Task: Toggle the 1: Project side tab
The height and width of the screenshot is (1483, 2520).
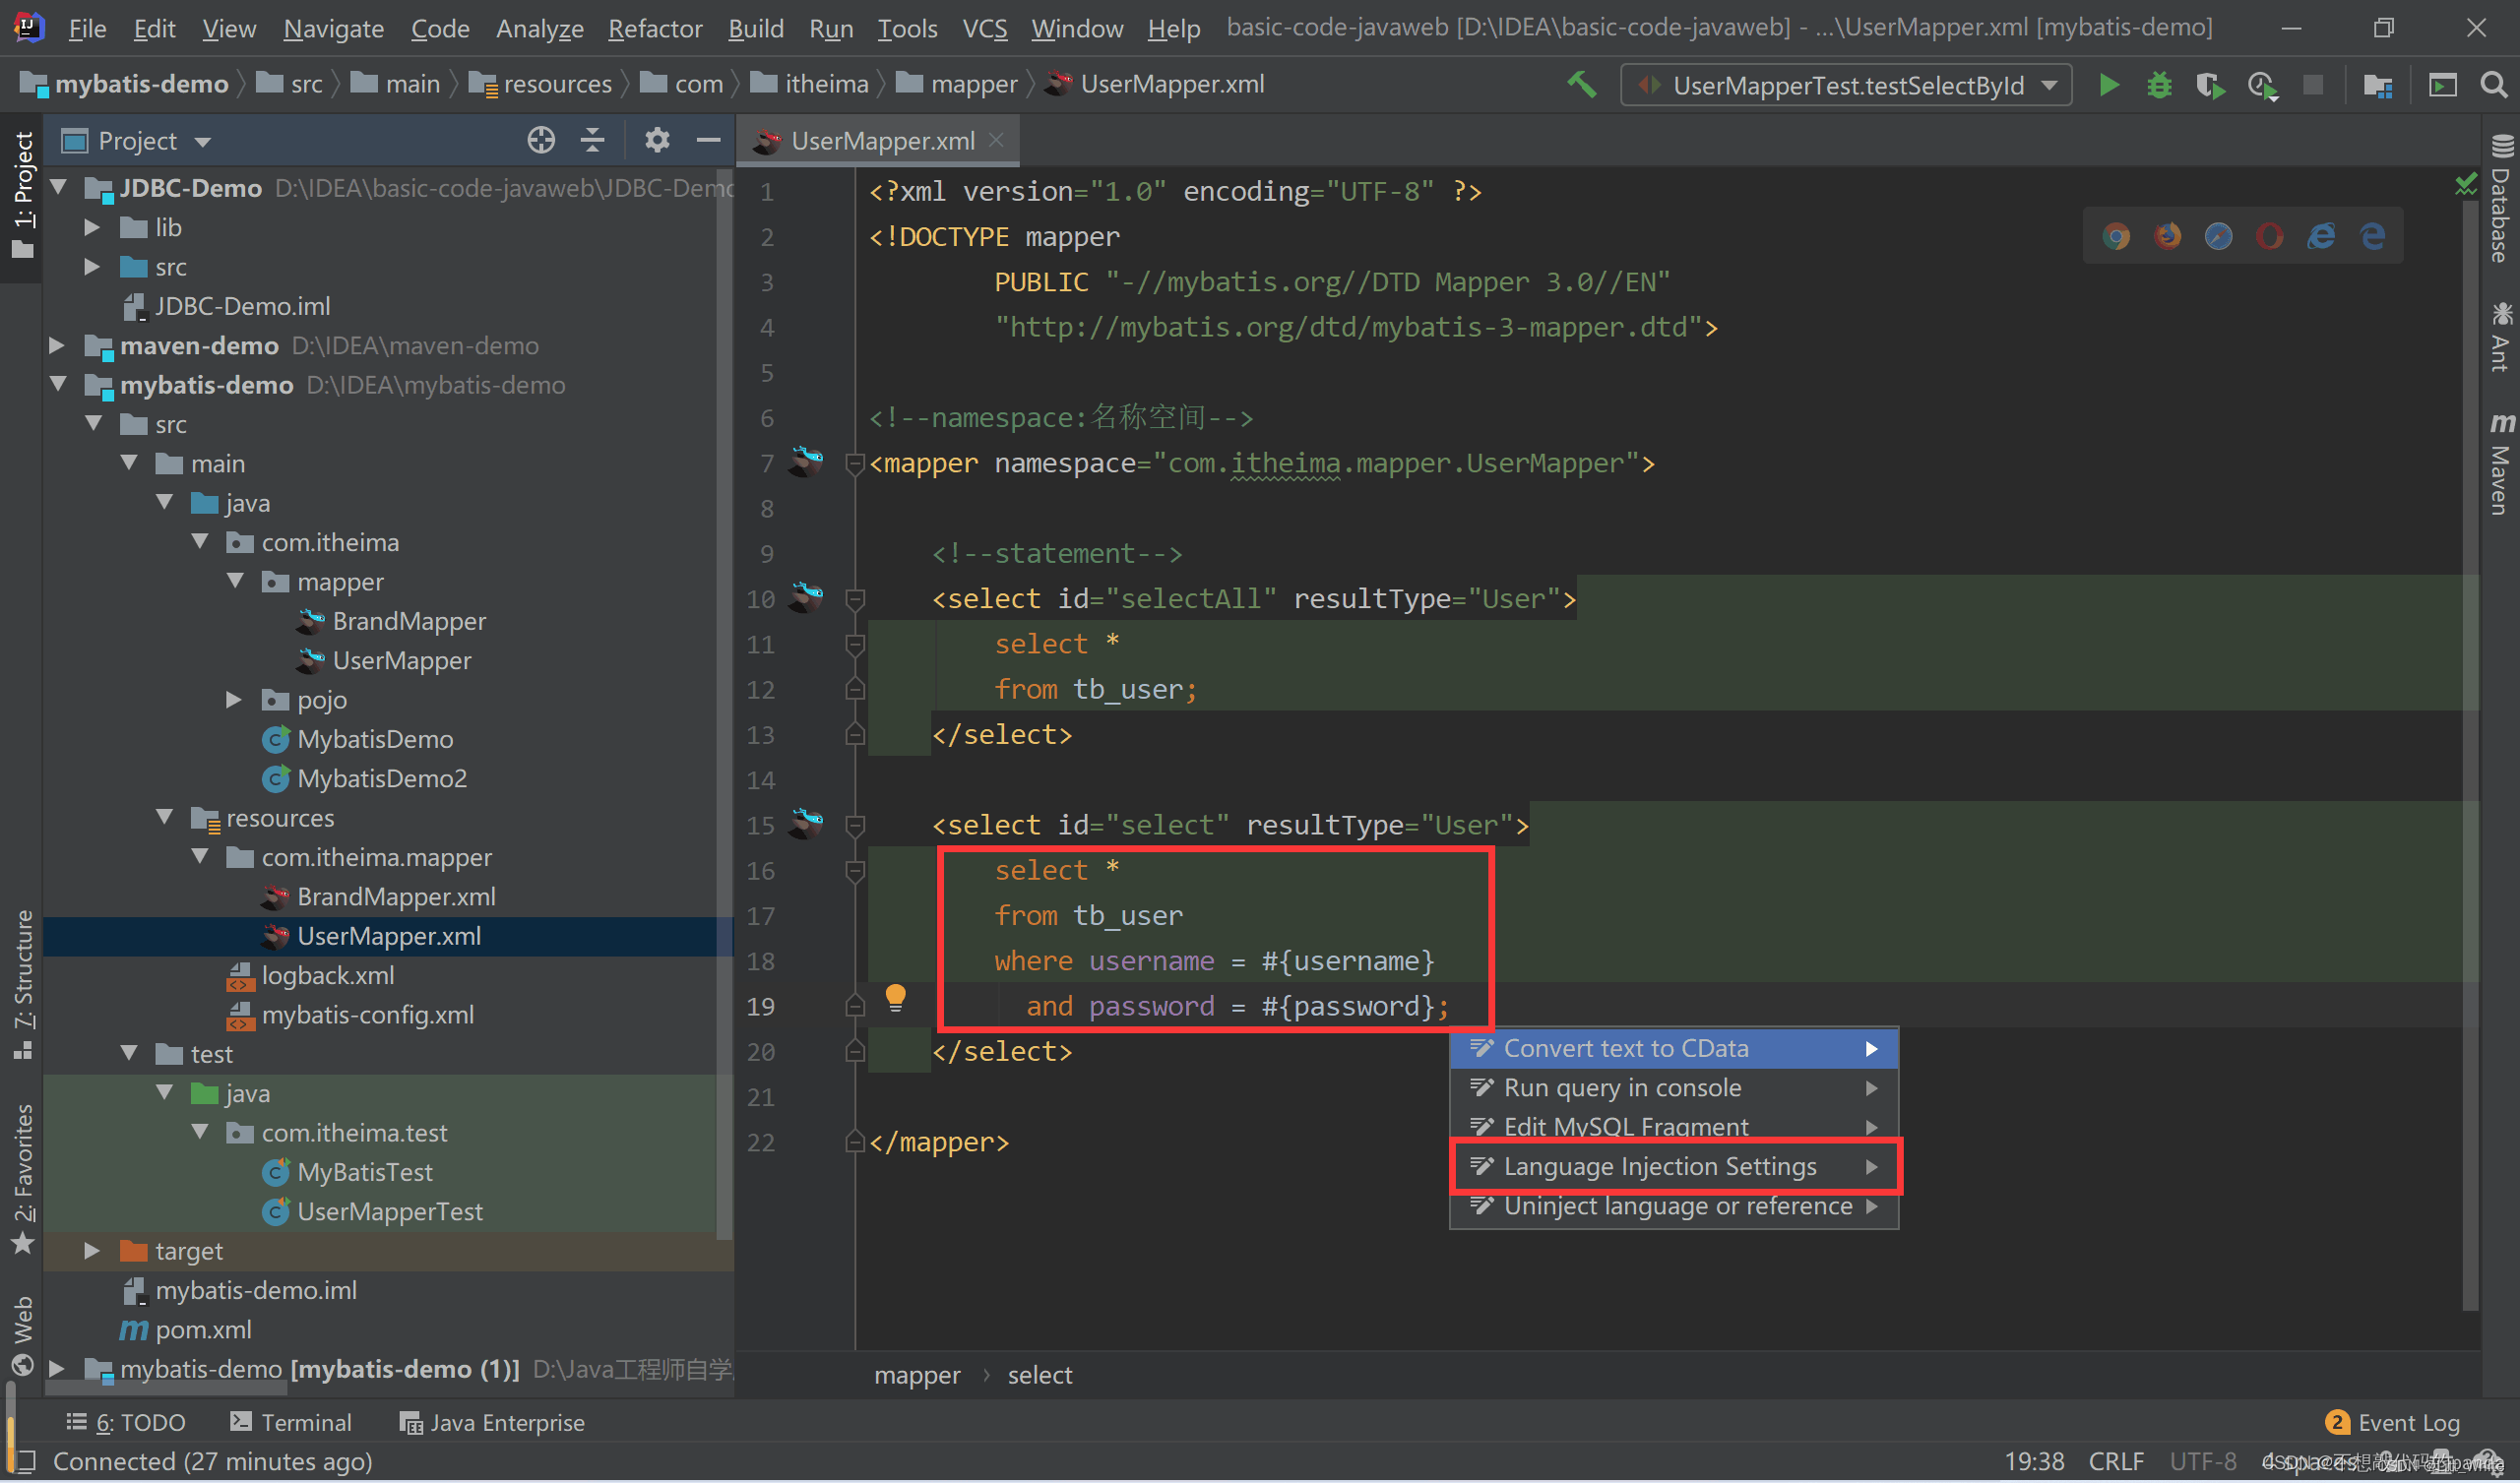Action: [22, 195]
